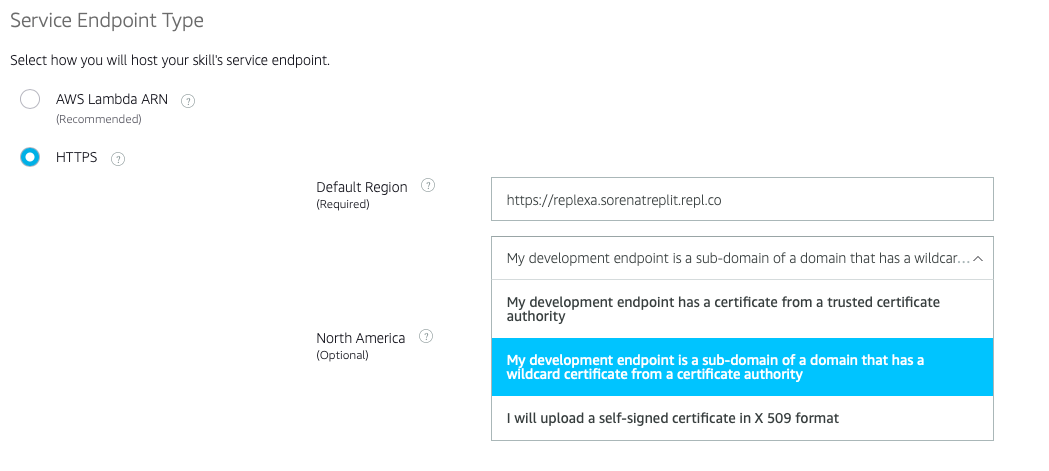Click the HTTPS option label
The image size is (1049, 471).
pos(76,157)
